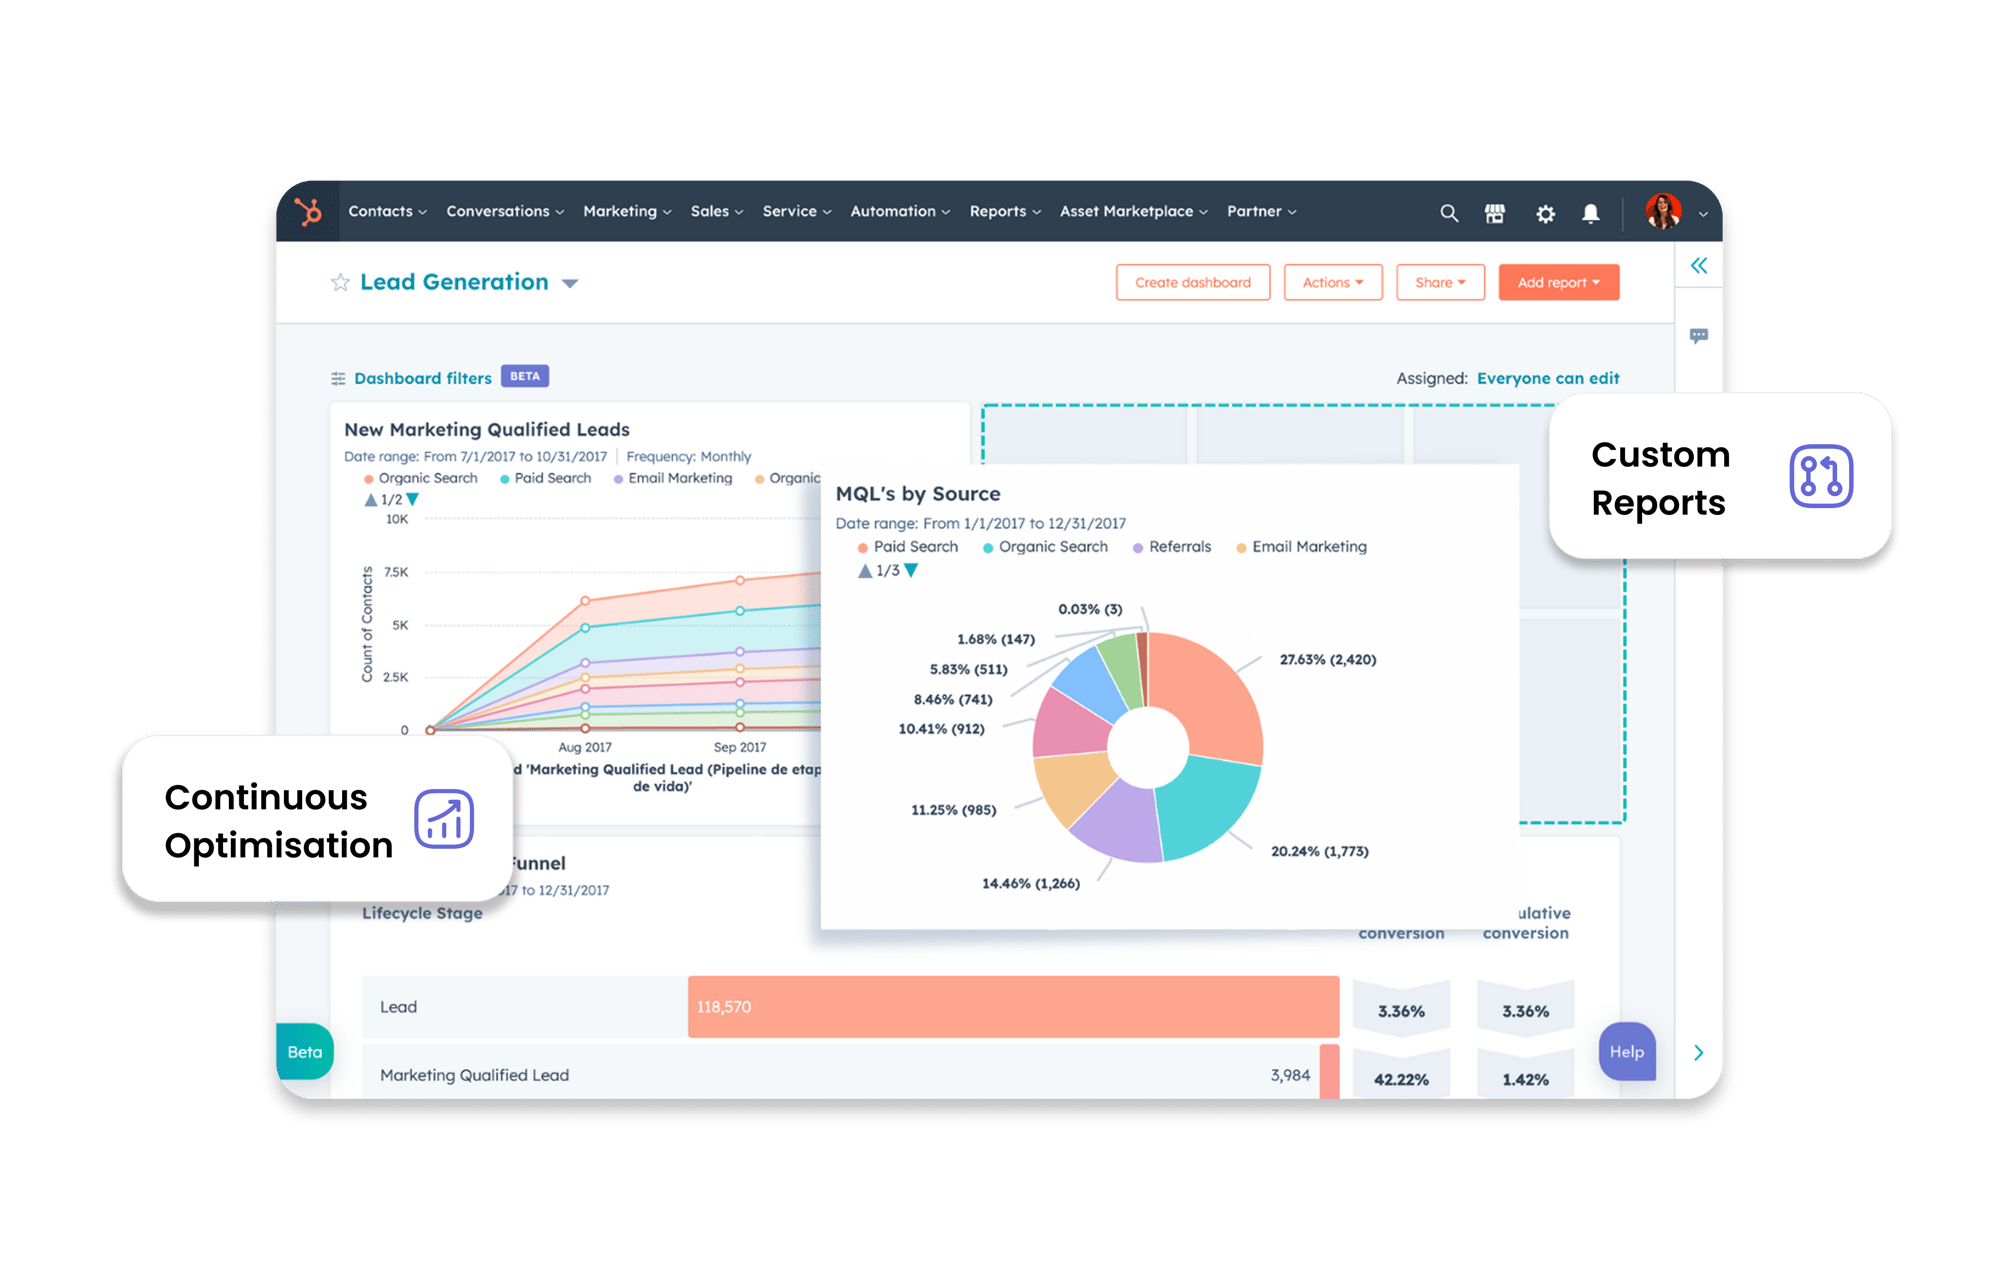This screenshot has height=1278, width=2000.
Task: Open the Dashboard filters icon
Action: click(337, 378)
